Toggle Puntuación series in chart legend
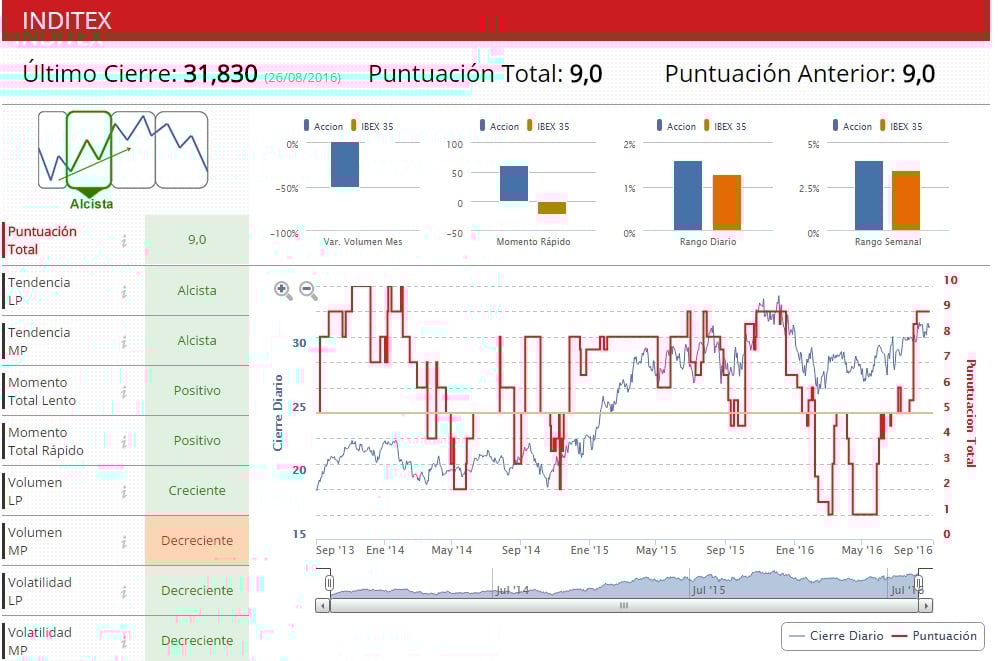This screenshot has width=998, height=661. 934,636
